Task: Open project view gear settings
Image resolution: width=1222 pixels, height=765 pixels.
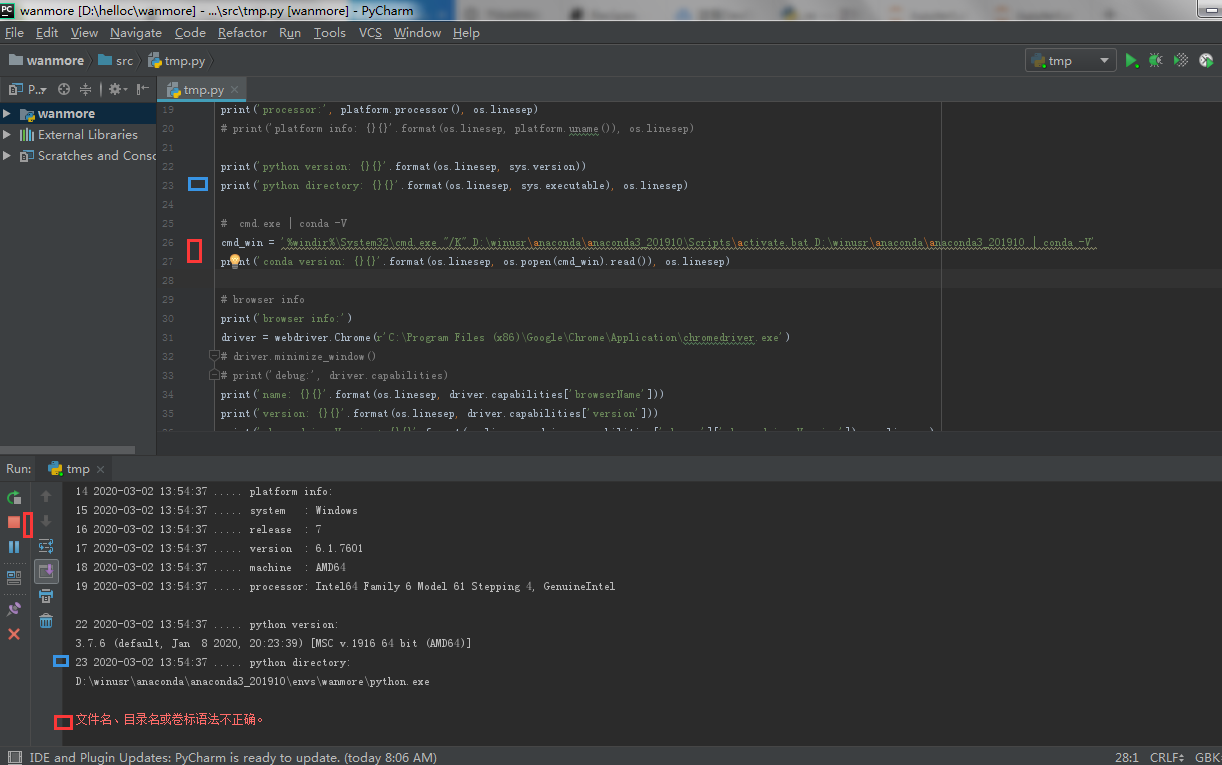Action: [x=117, y=89]
